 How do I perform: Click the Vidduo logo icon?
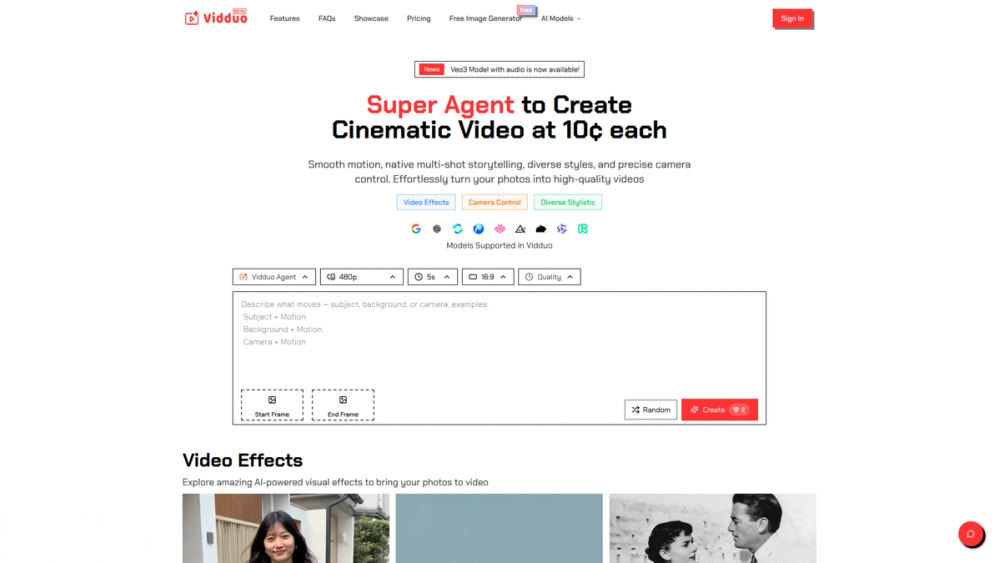click(191, 18)
